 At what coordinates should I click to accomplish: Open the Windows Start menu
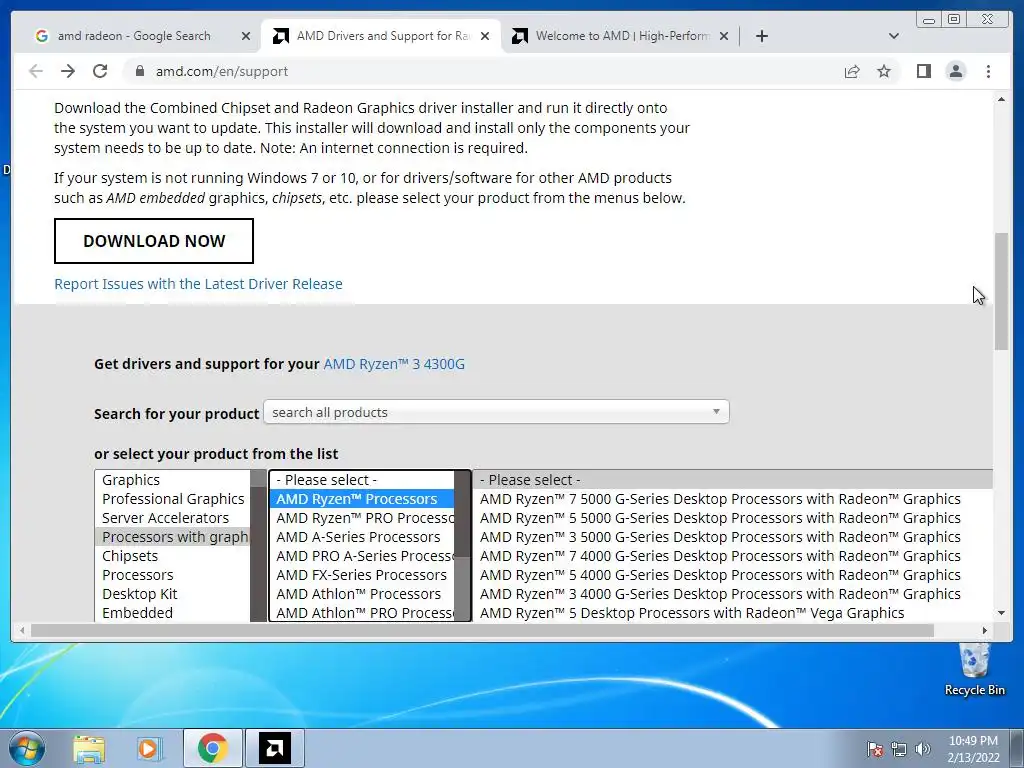[x=27, y=748]
